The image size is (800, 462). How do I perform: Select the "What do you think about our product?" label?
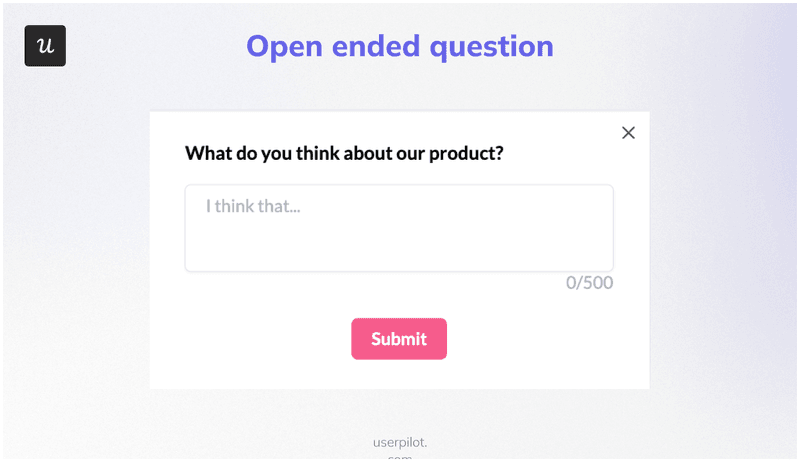point(344,154)
